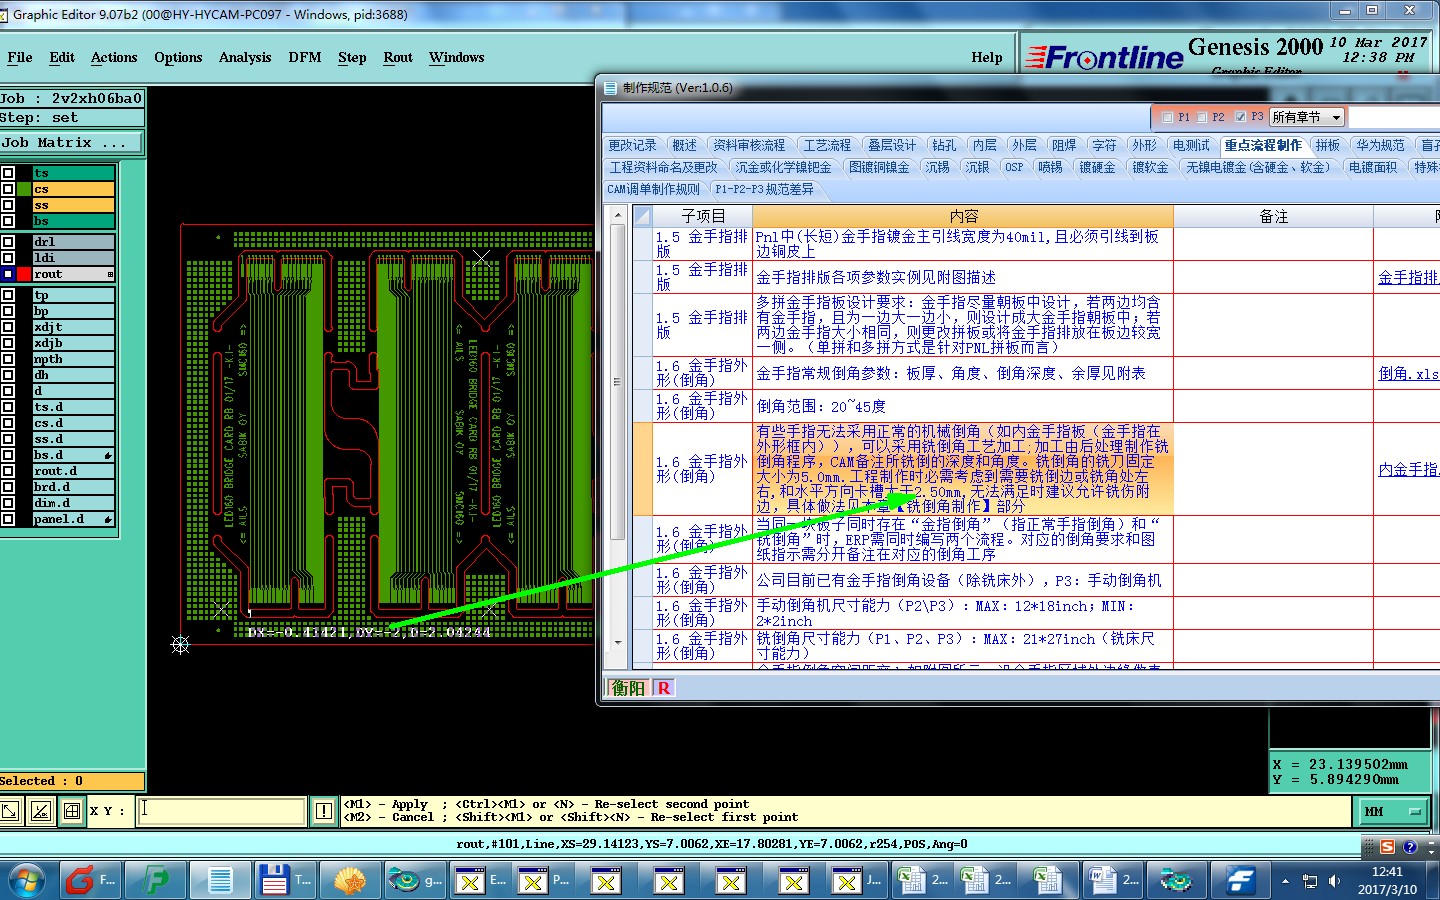Switch to the P1-P2-P3 规范差异 tab
This screenshot has height=900, width=1440.
pos(764,189)
